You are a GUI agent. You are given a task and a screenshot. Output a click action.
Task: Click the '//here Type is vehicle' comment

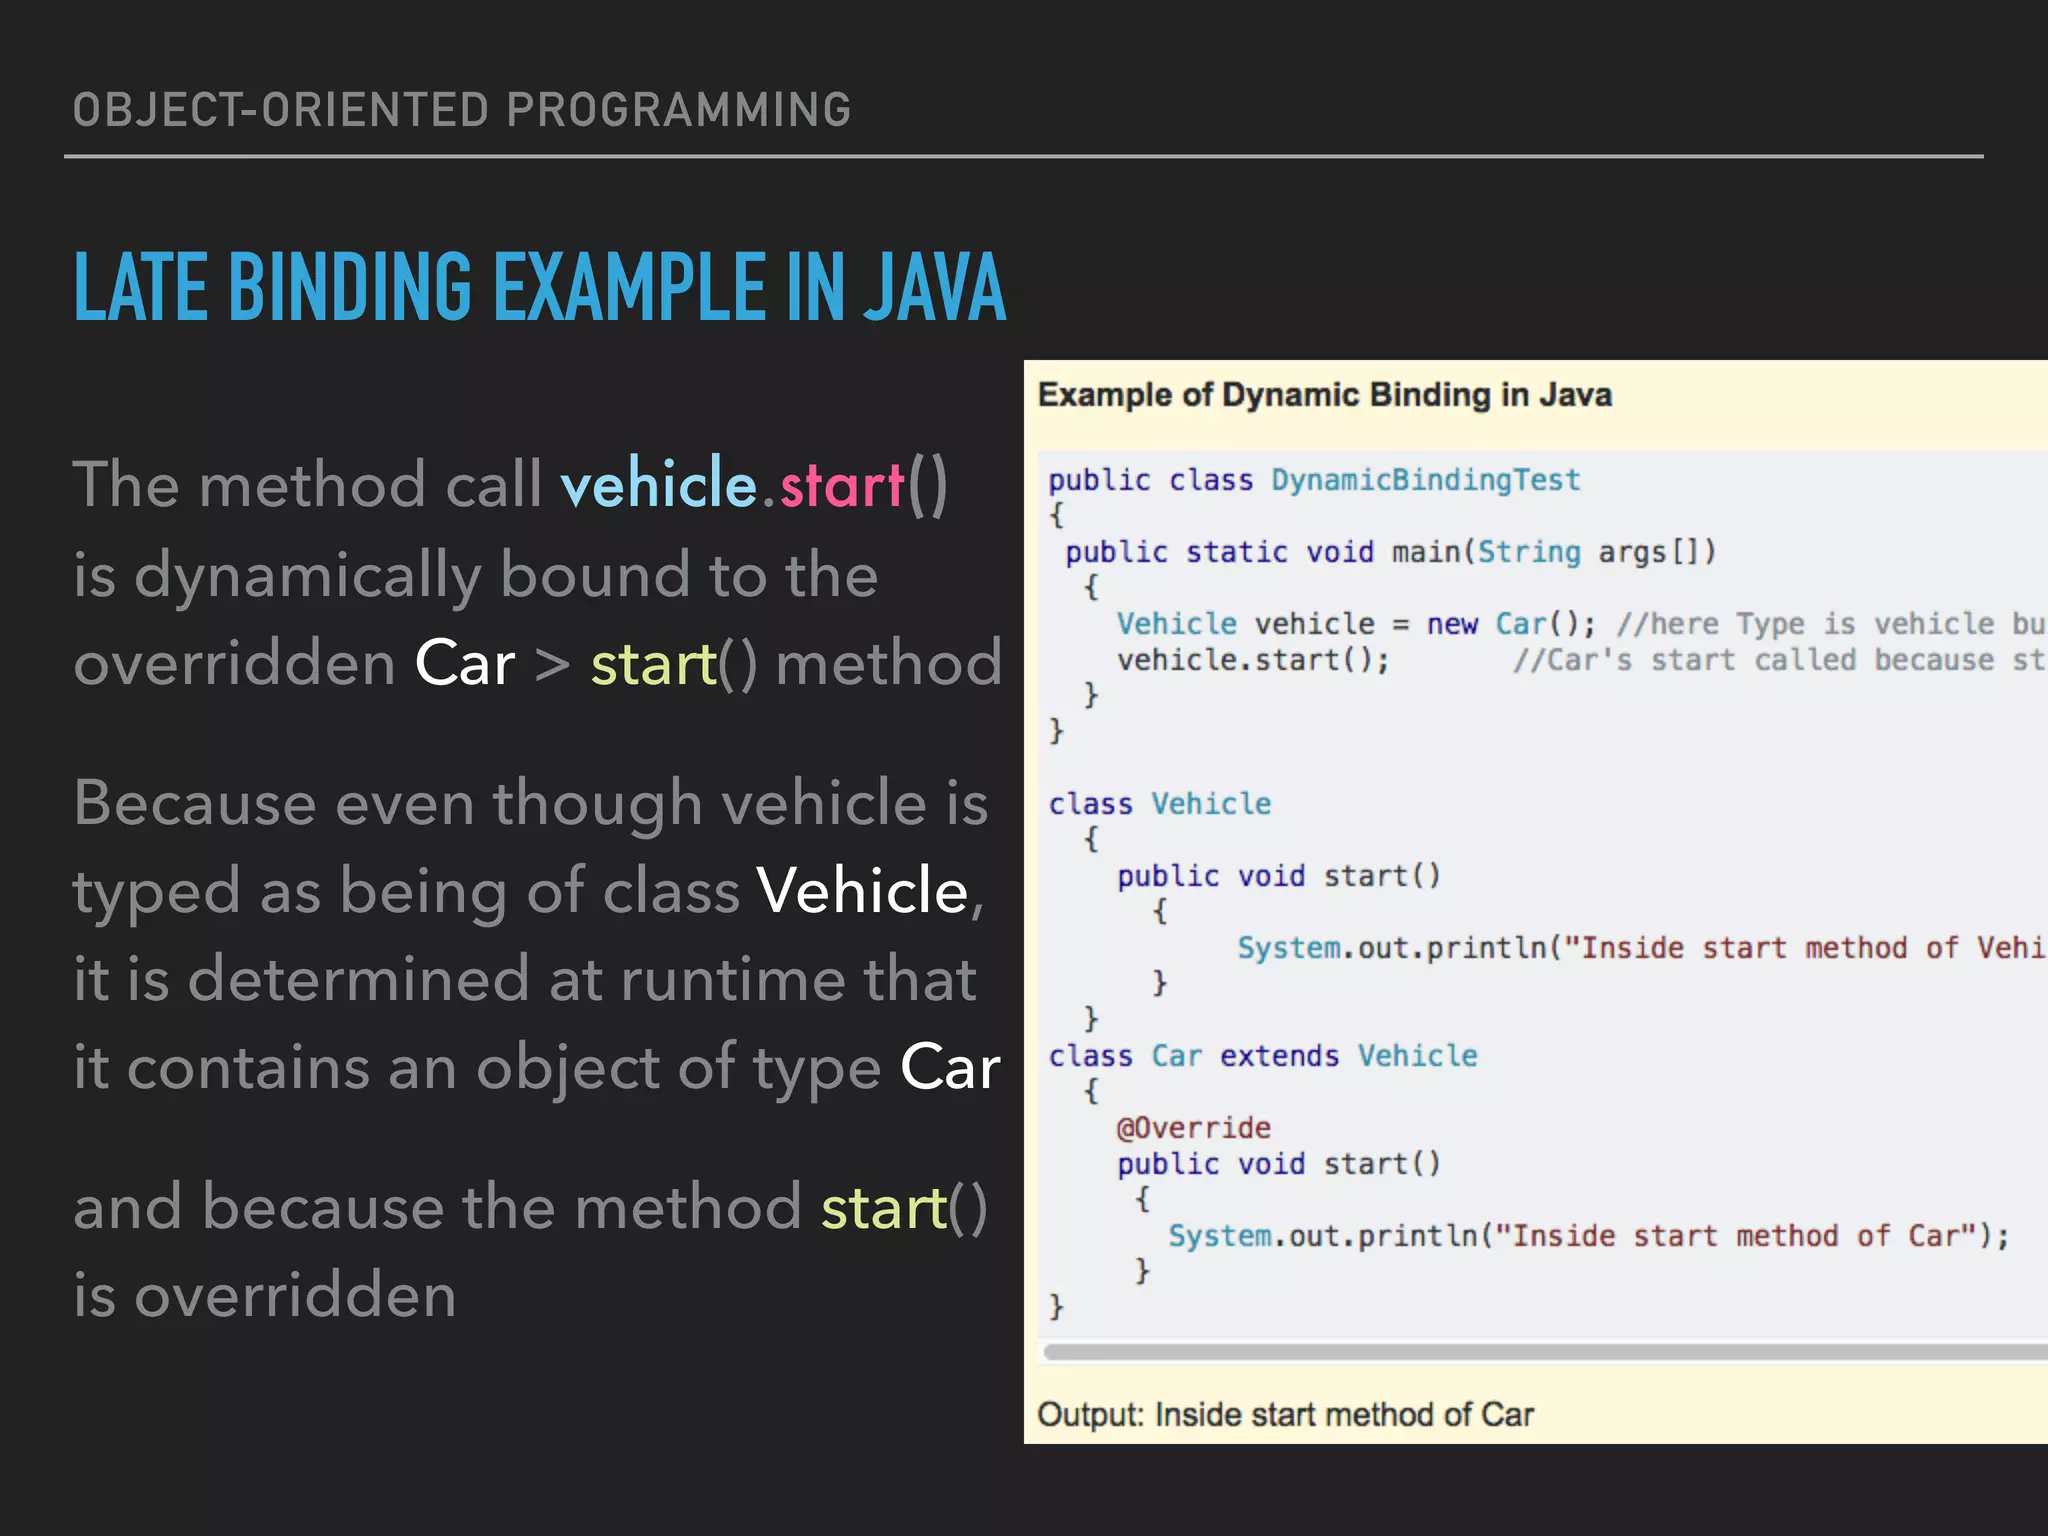[x=1830, y=624]
